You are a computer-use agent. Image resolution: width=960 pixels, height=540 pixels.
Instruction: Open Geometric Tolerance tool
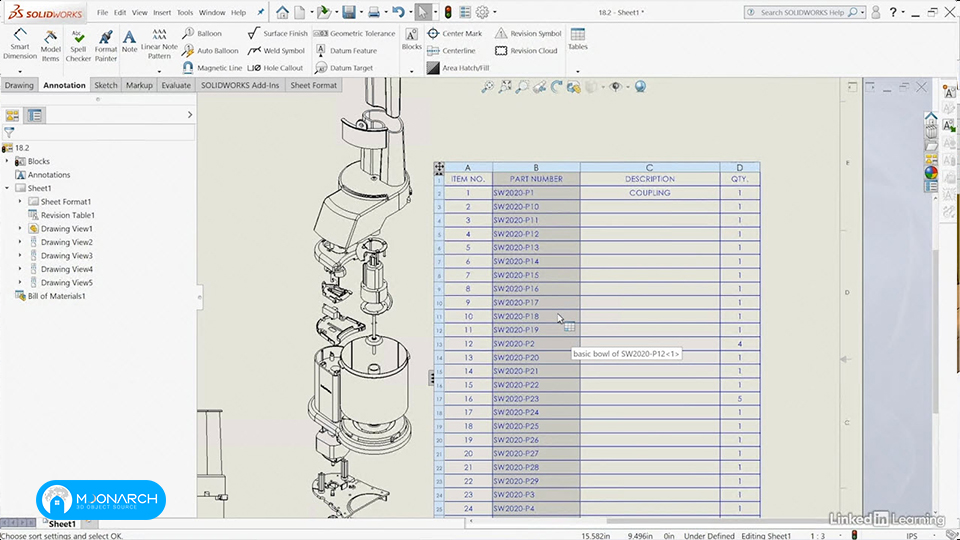pos(354,34)
